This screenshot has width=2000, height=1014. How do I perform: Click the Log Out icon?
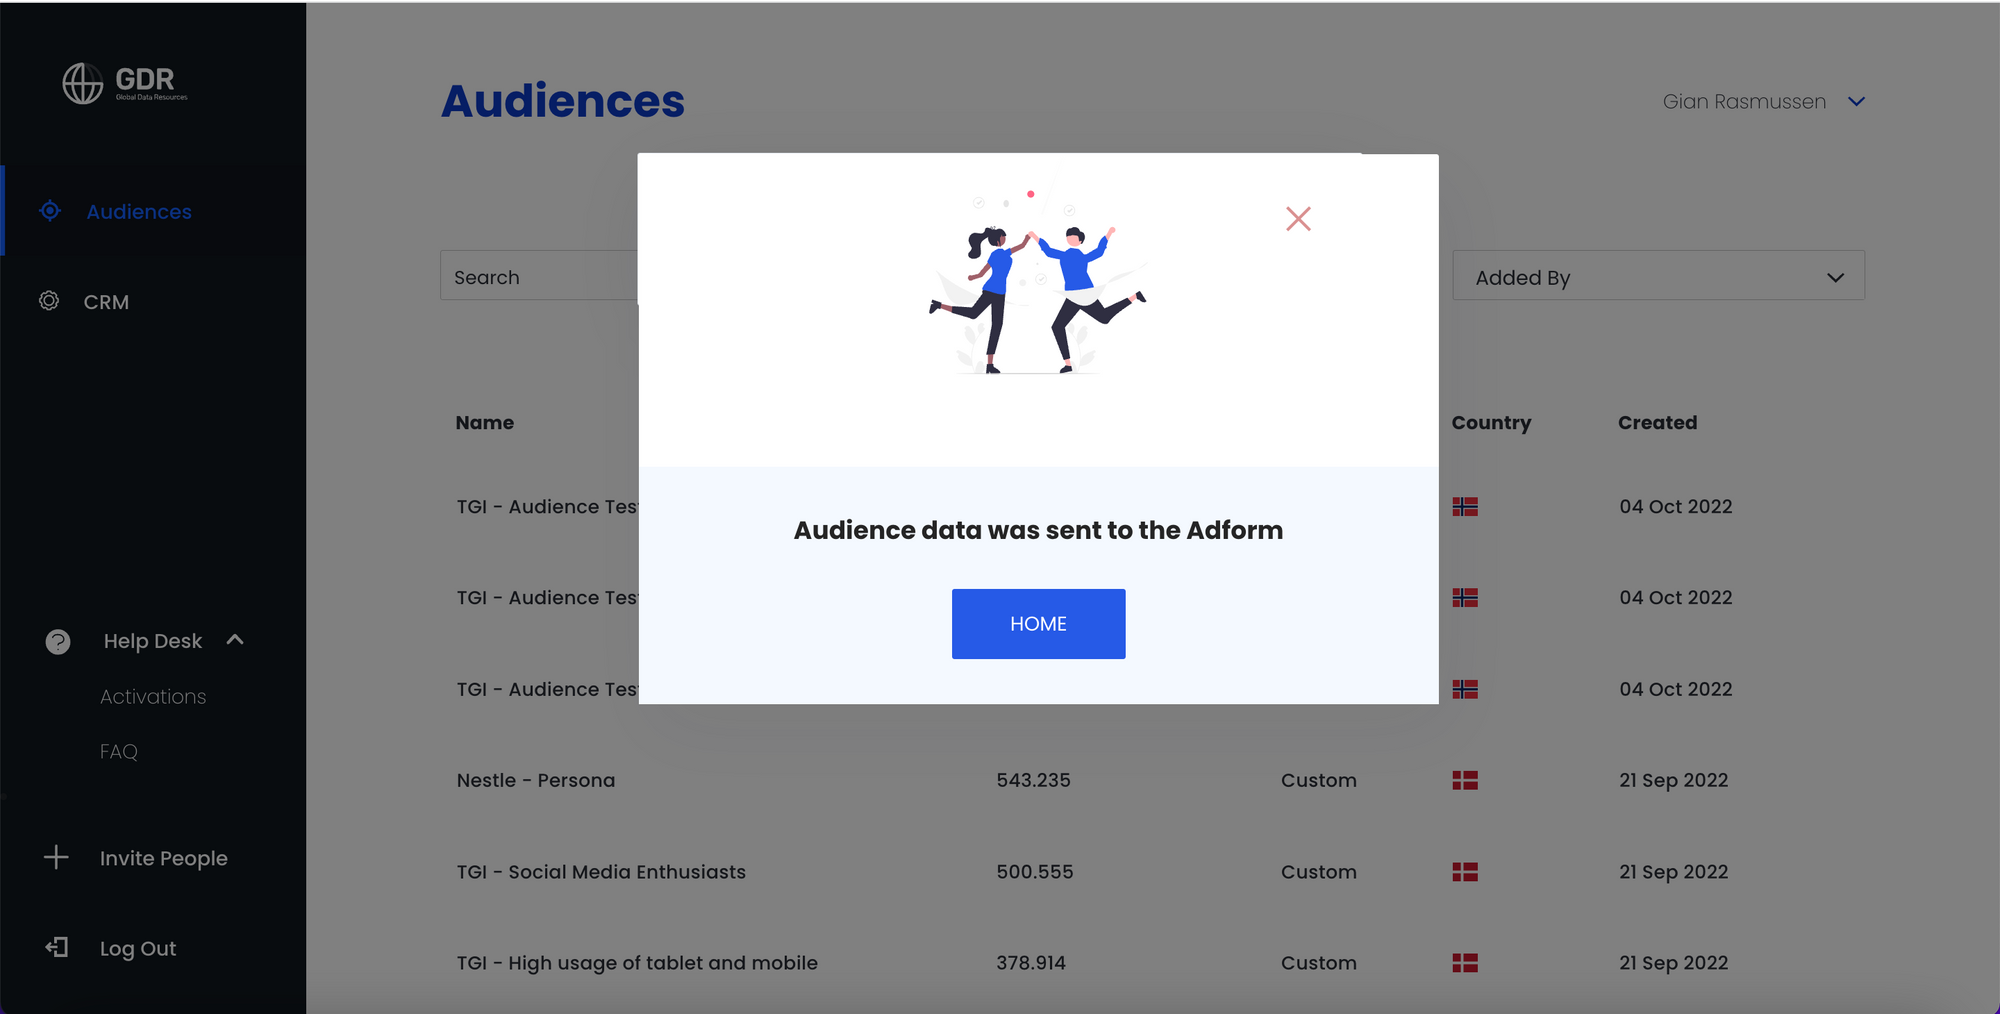(x=57, y=947)
